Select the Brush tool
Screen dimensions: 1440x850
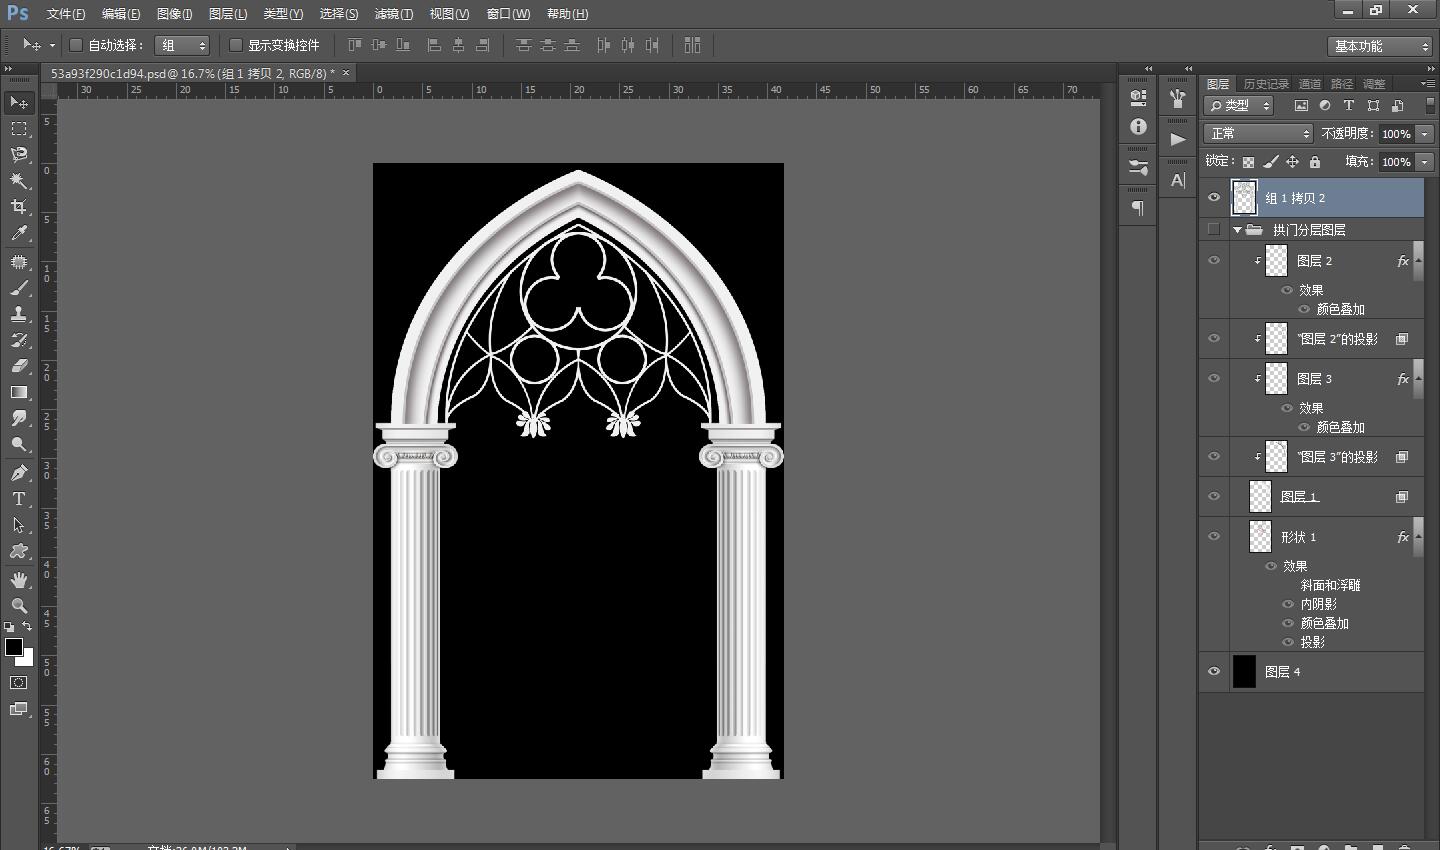pyautogui.click(x=19, y=288)
